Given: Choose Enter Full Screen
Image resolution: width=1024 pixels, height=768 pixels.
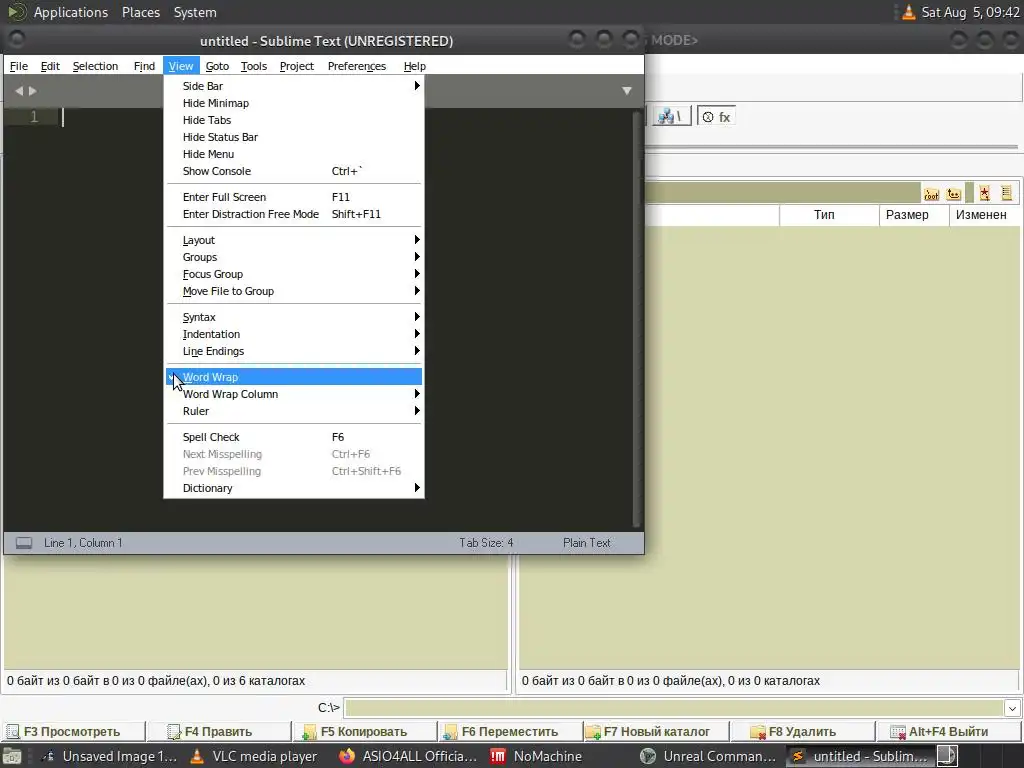Looking at the screenshot, I should click(x=293, y=197).
